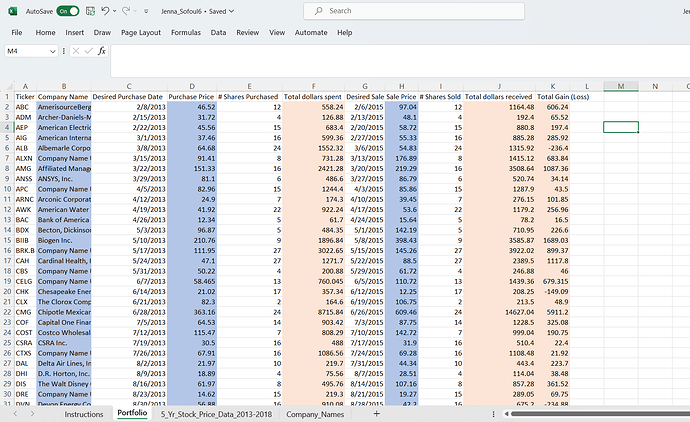Click into the Search box

click(414, 11)
